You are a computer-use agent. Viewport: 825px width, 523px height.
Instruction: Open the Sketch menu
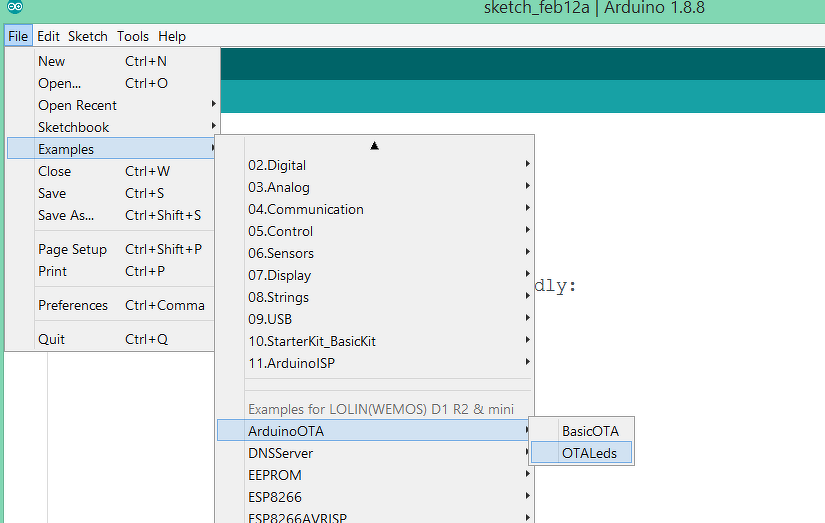point(87,36)
